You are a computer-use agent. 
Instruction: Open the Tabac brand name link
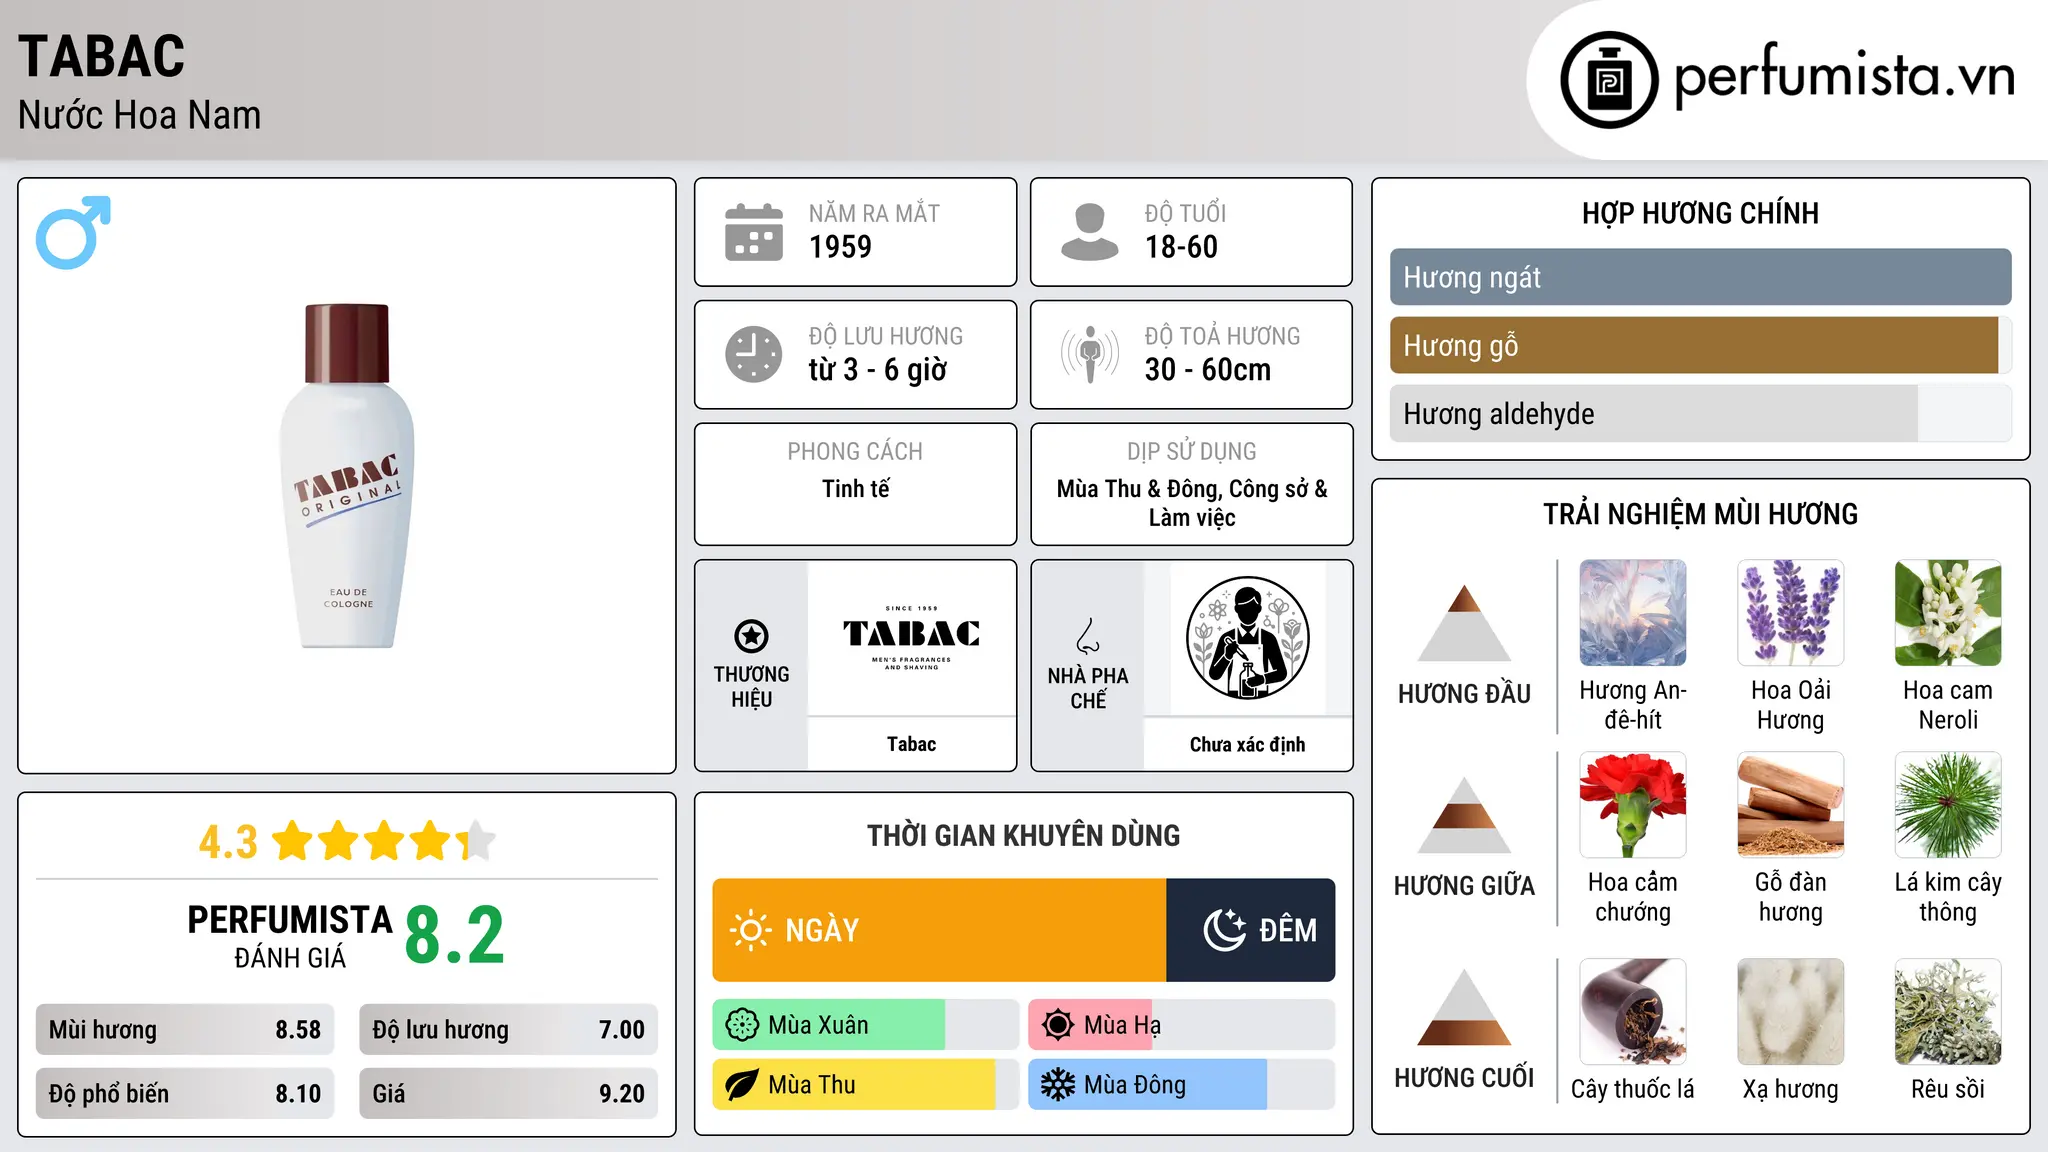point(911,744)
